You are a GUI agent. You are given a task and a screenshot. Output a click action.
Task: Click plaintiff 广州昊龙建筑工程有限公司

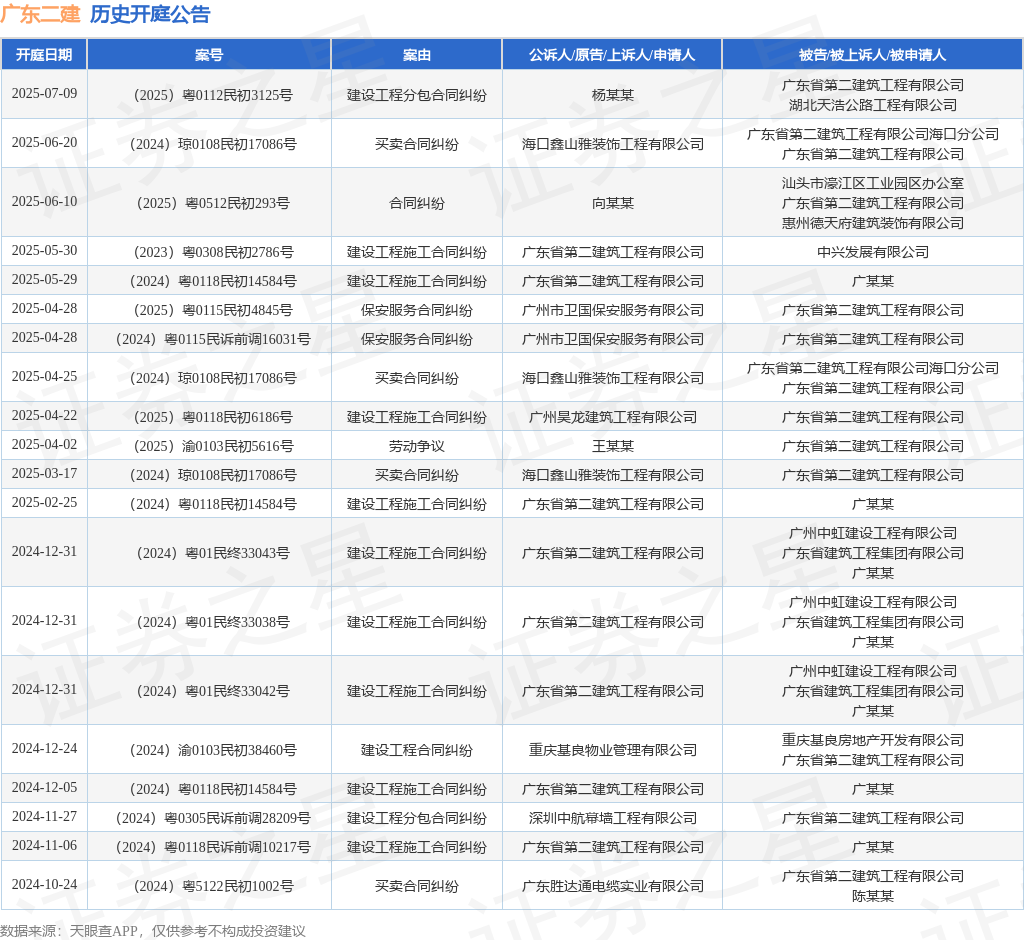(x=613, y=417)
